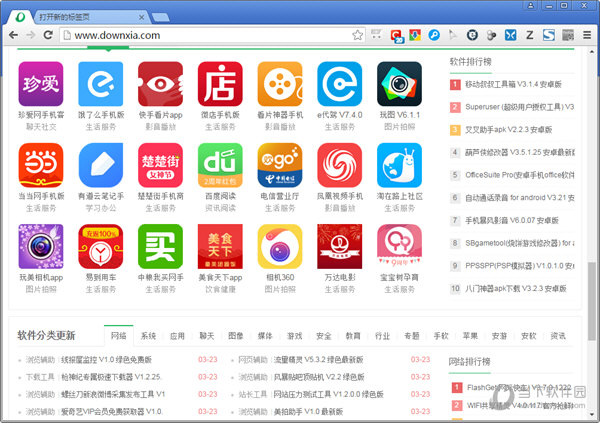Switch to the 媒体 category tab
Viewport: 600px width, 423px height.
(x=265, y=336)
